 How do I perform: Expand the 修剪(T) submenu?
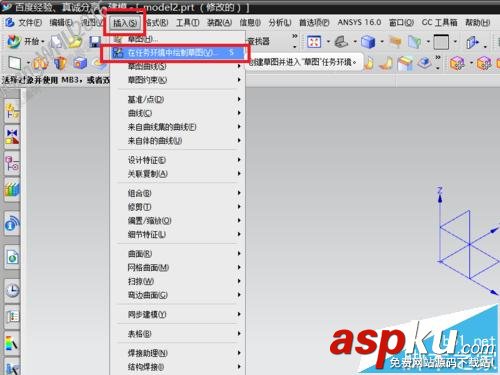pos(177,207)
